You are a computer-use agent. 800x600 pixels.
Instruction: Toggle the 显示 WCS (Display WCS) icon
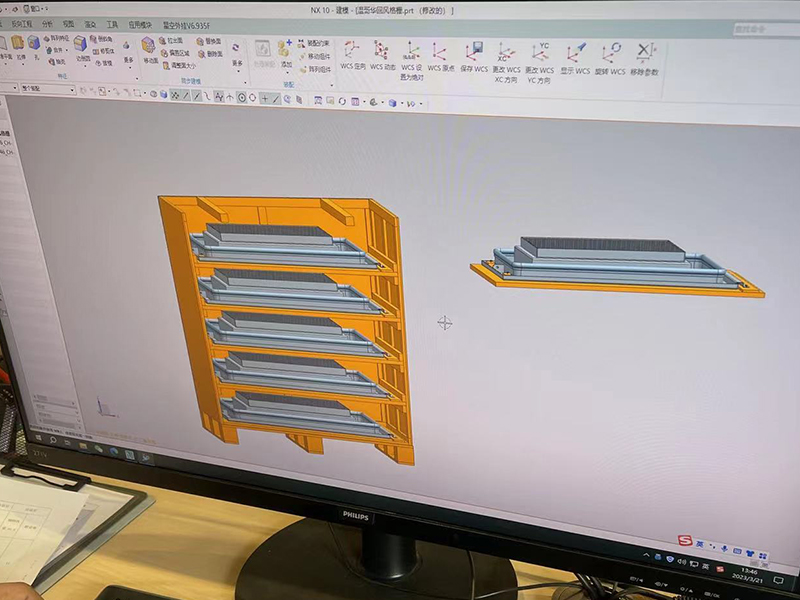point(576,52)
